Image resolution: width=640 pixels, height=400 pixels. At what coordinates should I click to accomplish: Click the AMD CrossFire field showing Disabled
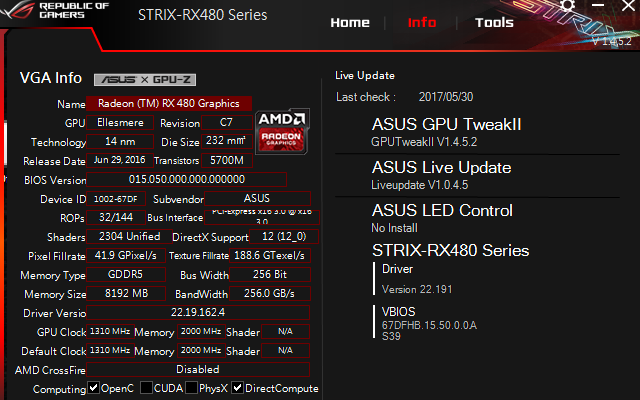[198, 369]
